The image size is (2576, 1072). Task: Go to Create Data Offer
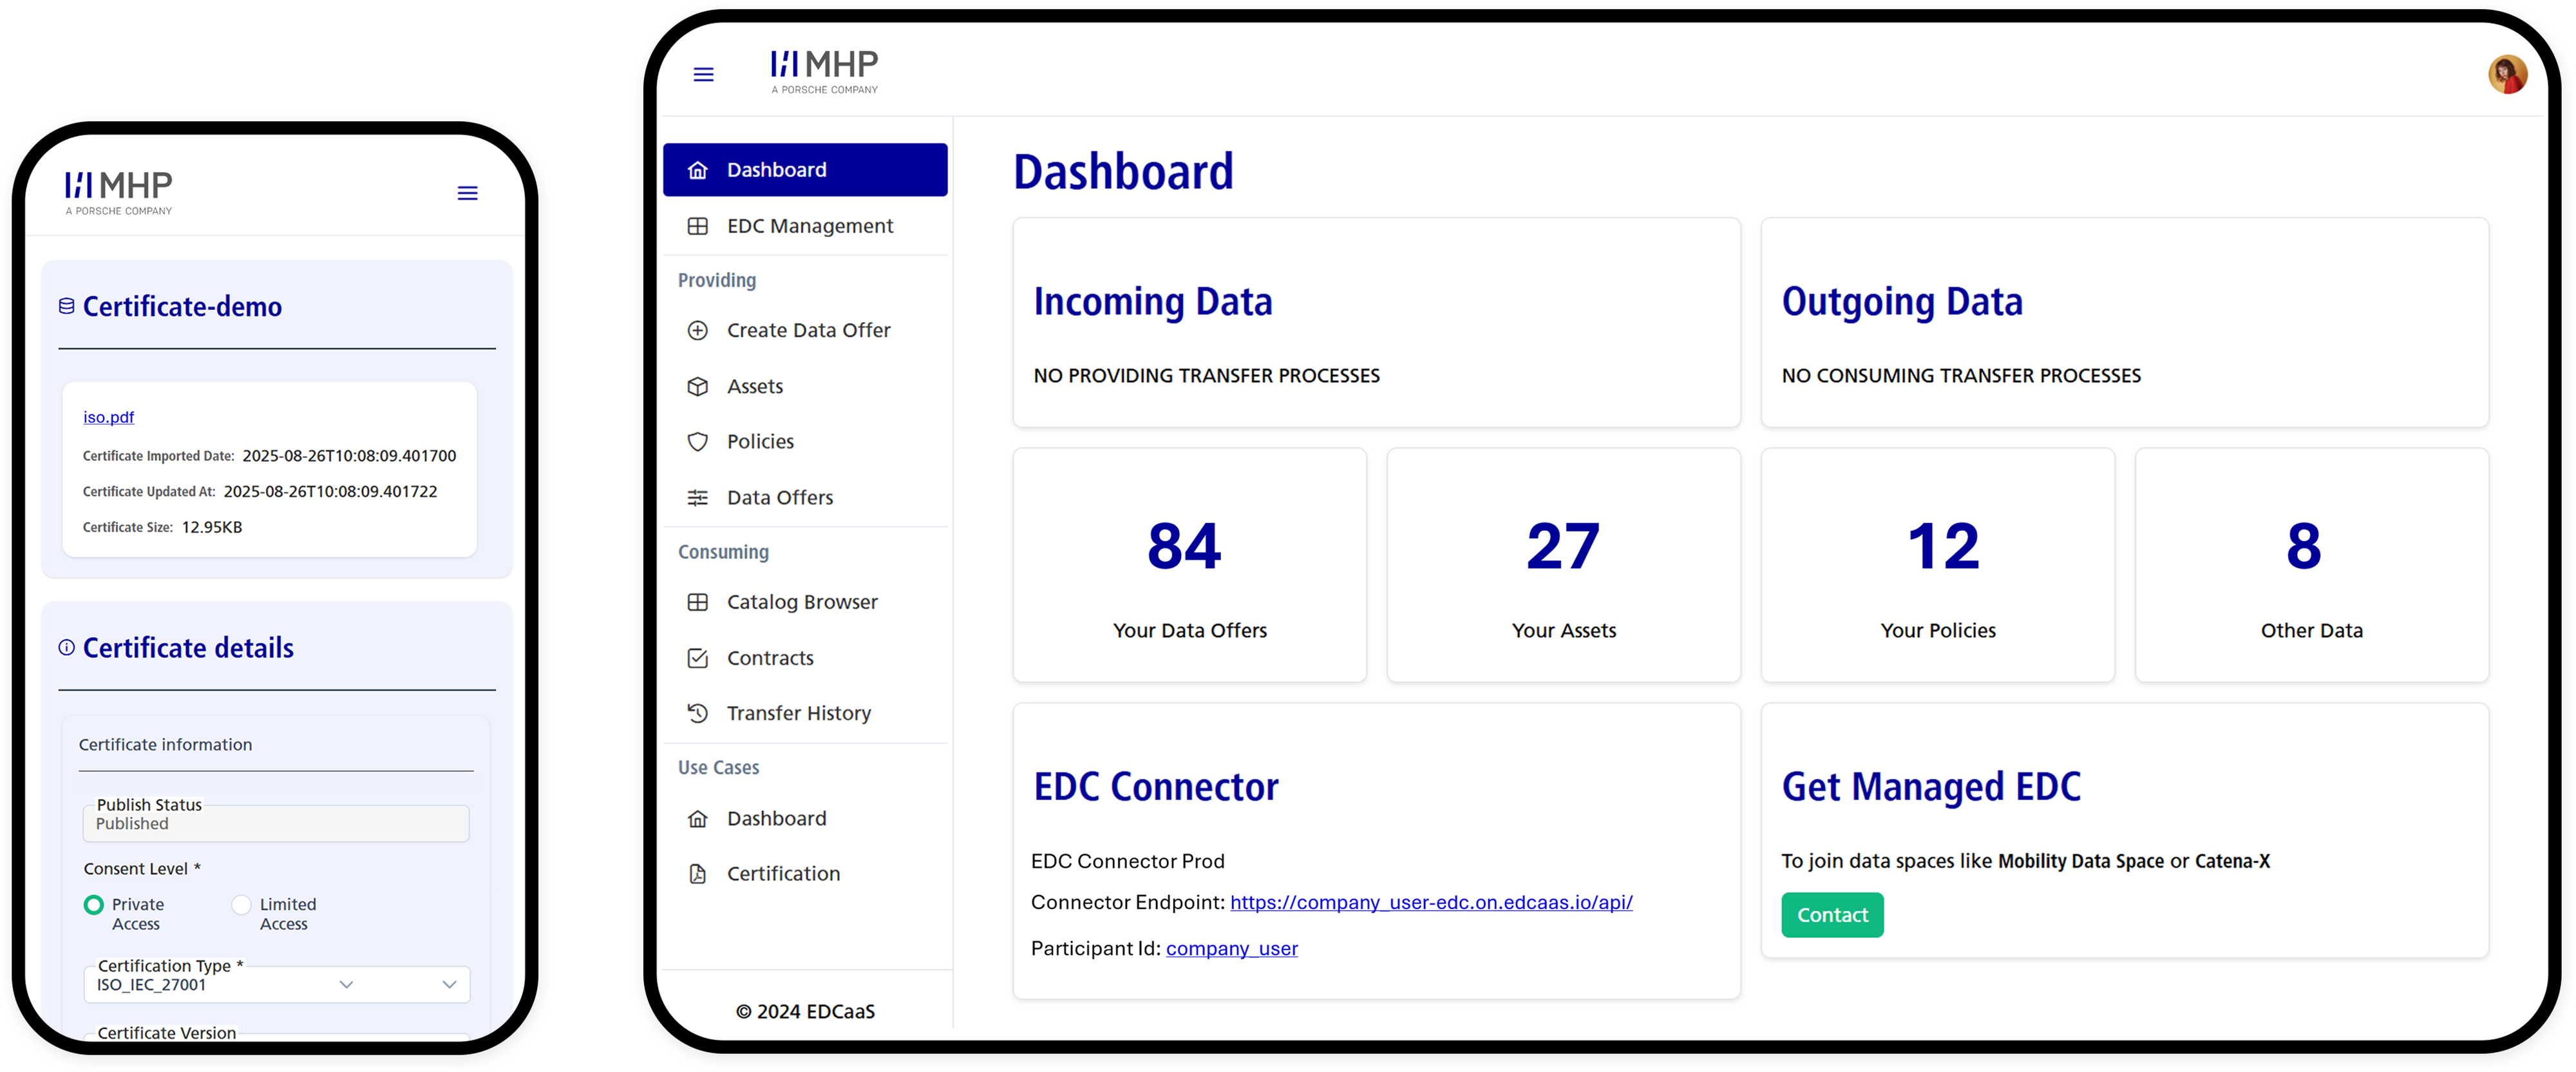[805, 330]
